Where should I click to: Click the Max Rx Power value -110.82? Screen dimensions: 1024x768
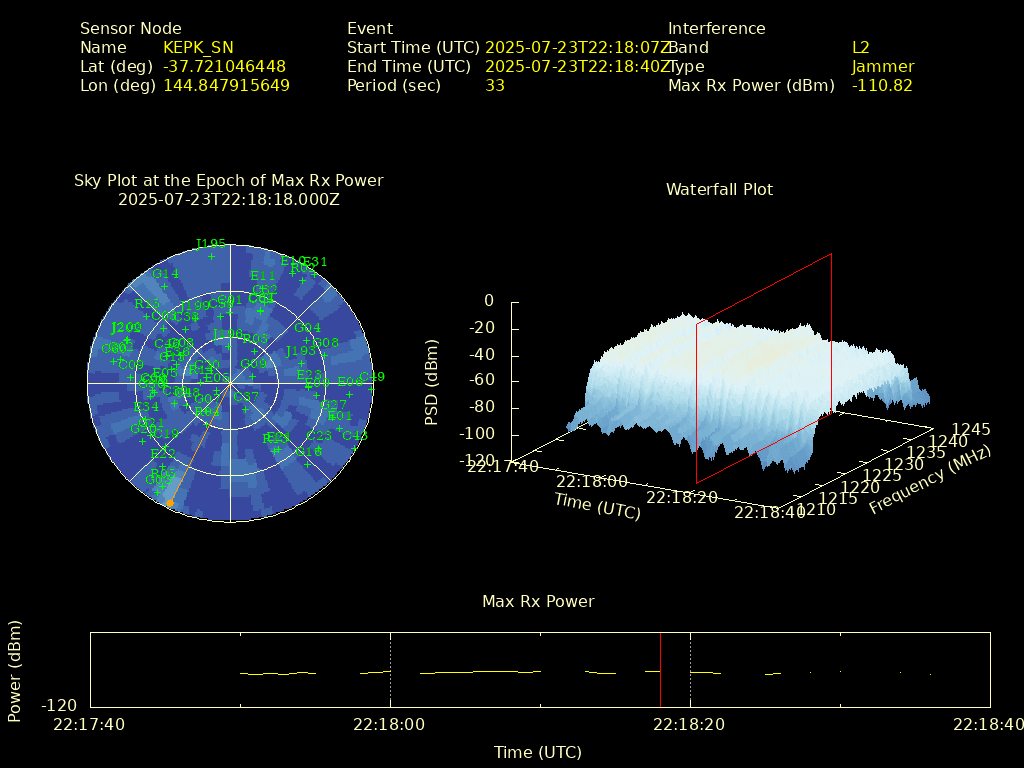[881, 86]
